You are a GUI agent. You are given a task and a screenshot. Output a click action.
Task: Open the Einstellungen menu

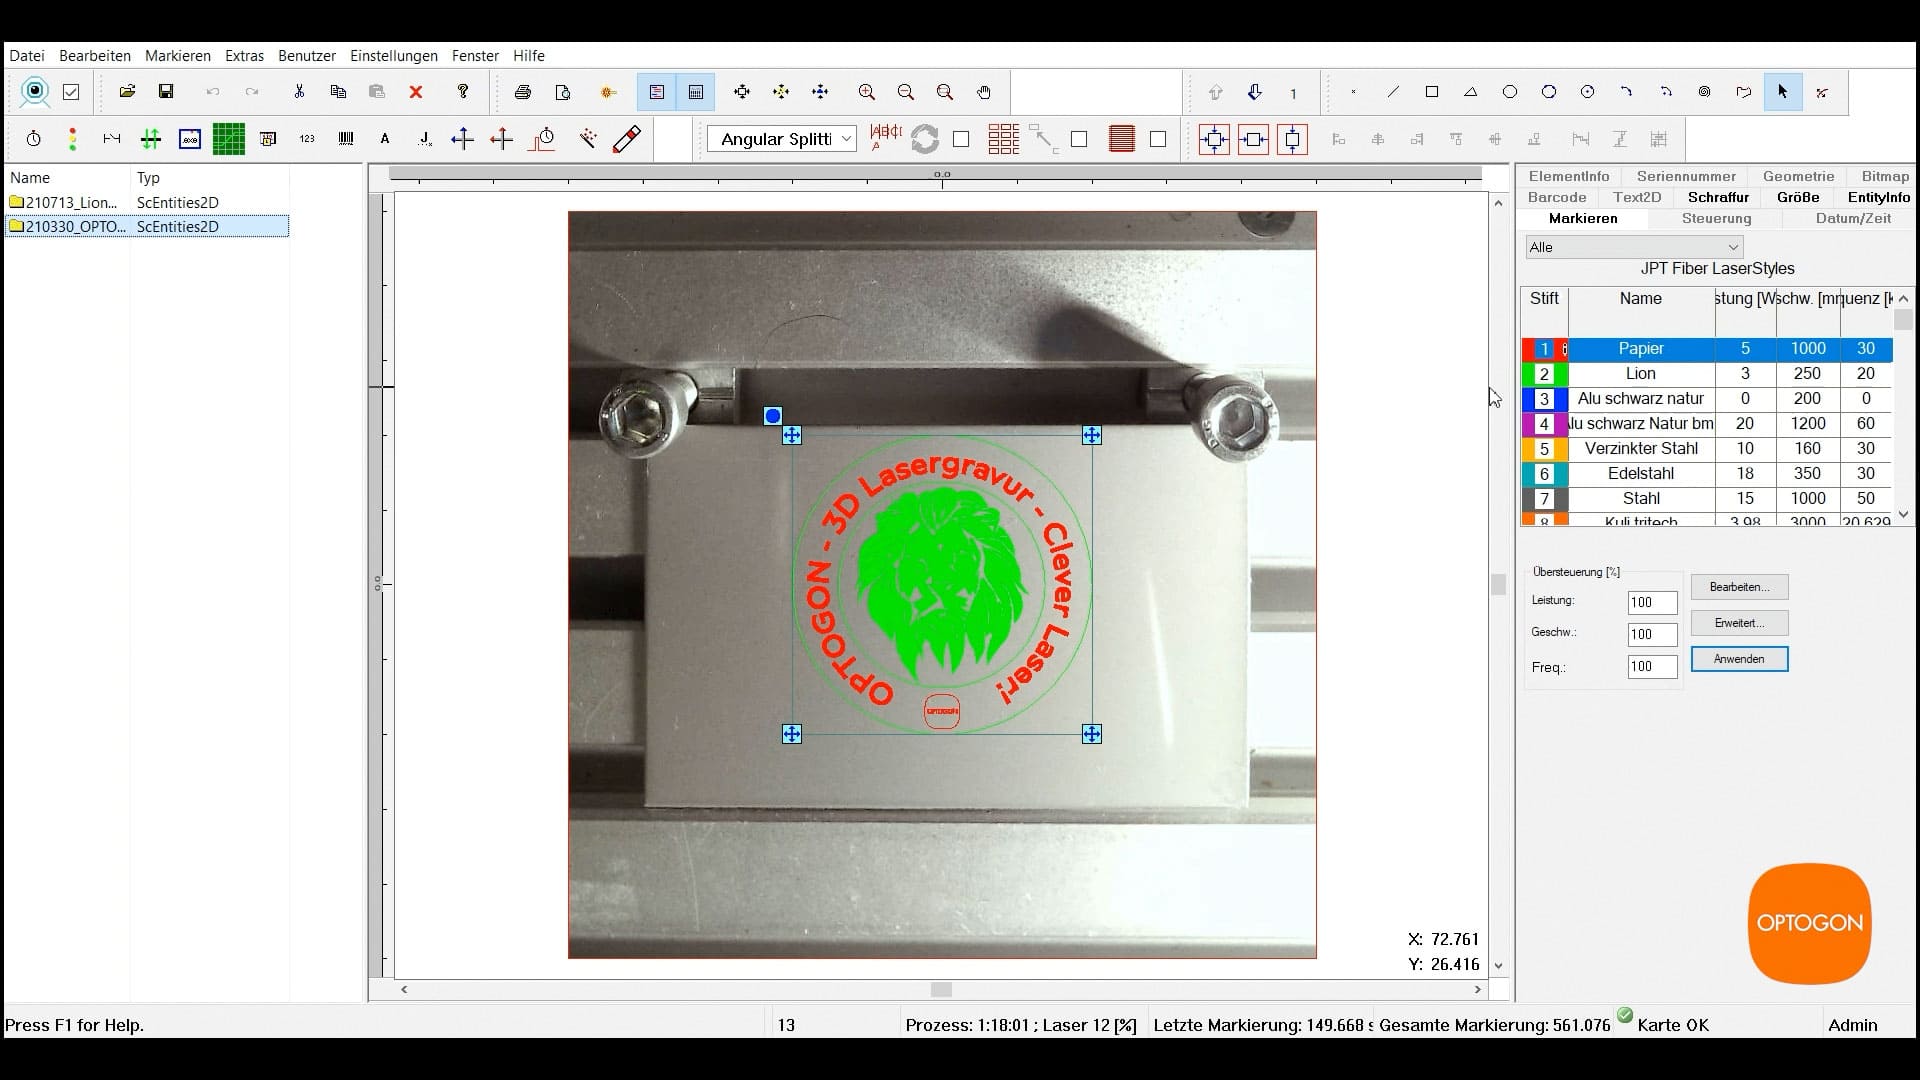(394, 56)
